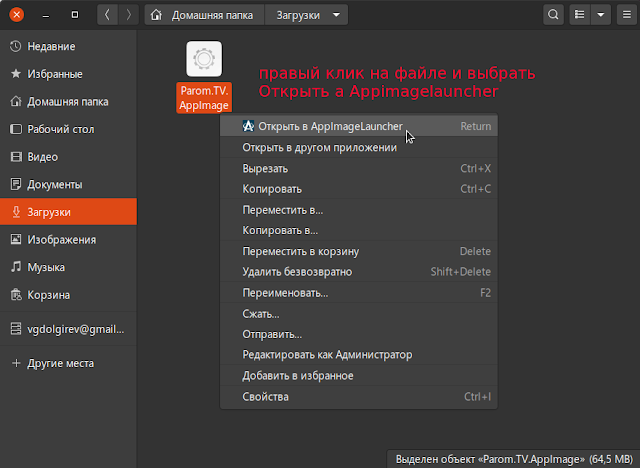The image size is (640, 468).
Task: Choose Открыть в AppImageLauncher from context menu
Action: click(359, 126)
